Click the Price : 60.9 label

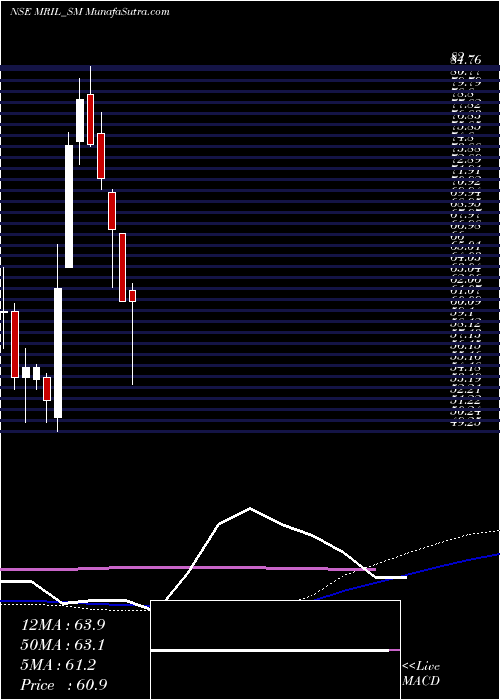pyautogui.click(x=64, y=685)
